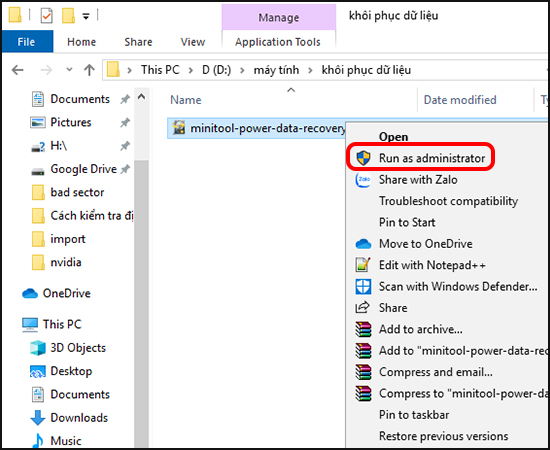Go back with the Back arrow
This screenshot has width=550, height=450.
[x=18, y=70]
